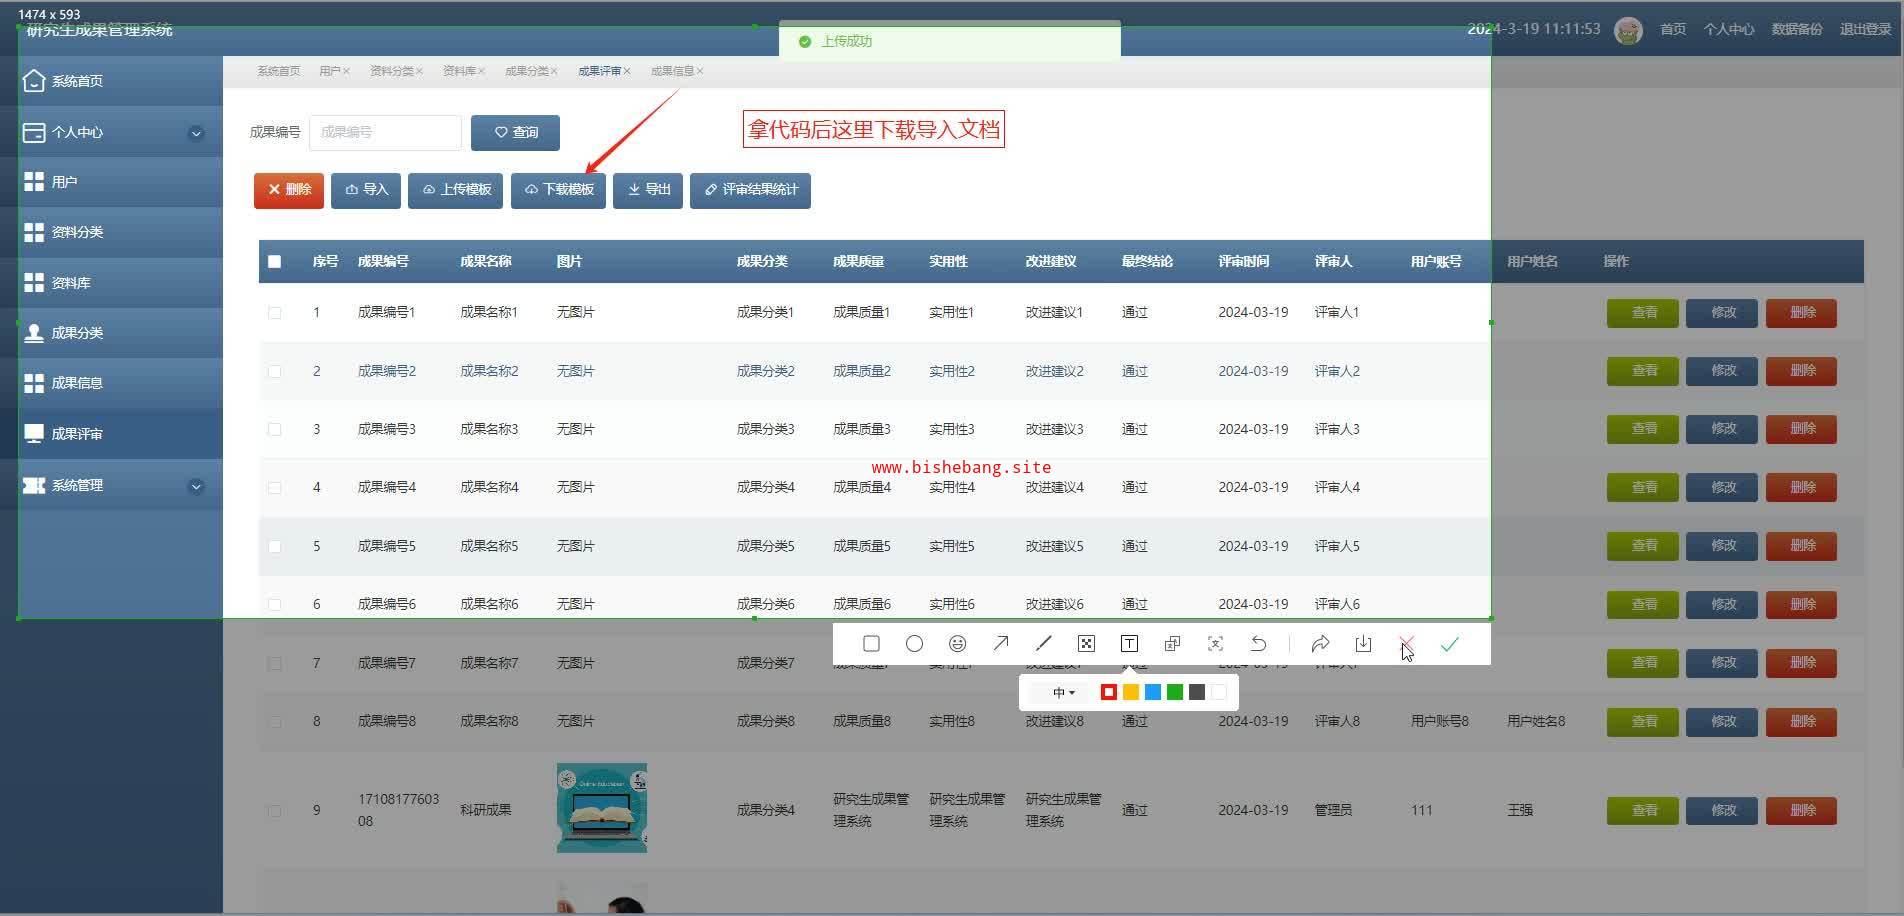Open the font size dropdown showing 中
1904x916 pixels.
pyautogui.click(x=1063, y=692)
